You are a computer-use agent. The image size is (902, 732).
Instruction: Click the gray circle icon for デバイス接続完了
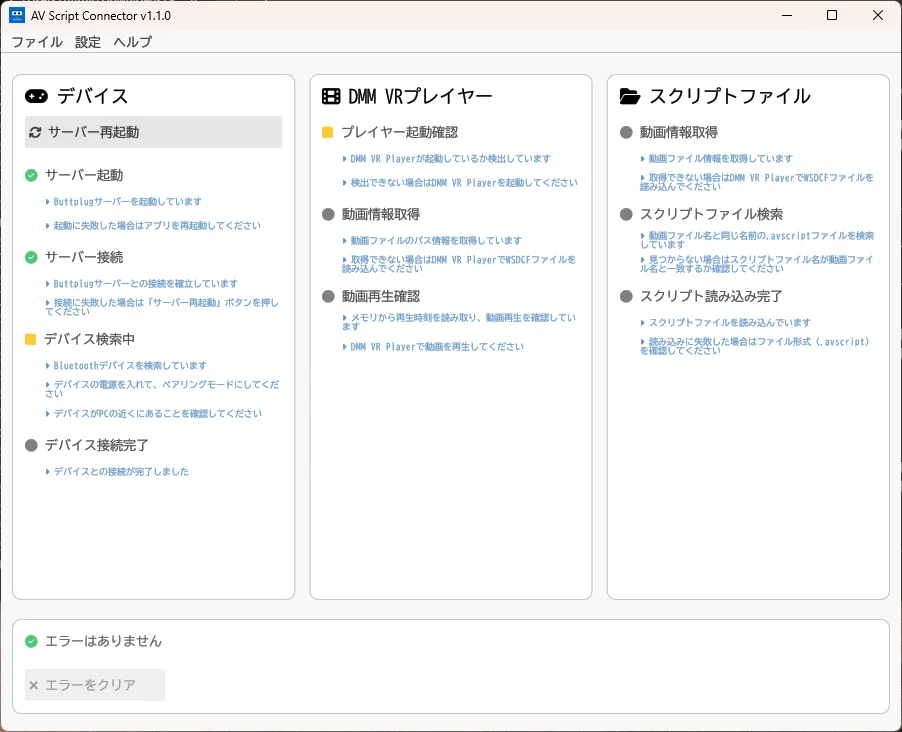(31, 445)
